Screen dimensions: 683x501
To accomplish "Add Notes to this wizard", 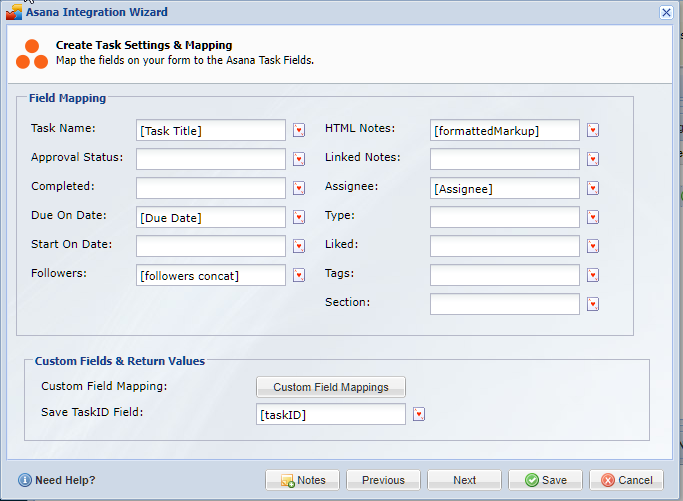I will tap(302, 480).
